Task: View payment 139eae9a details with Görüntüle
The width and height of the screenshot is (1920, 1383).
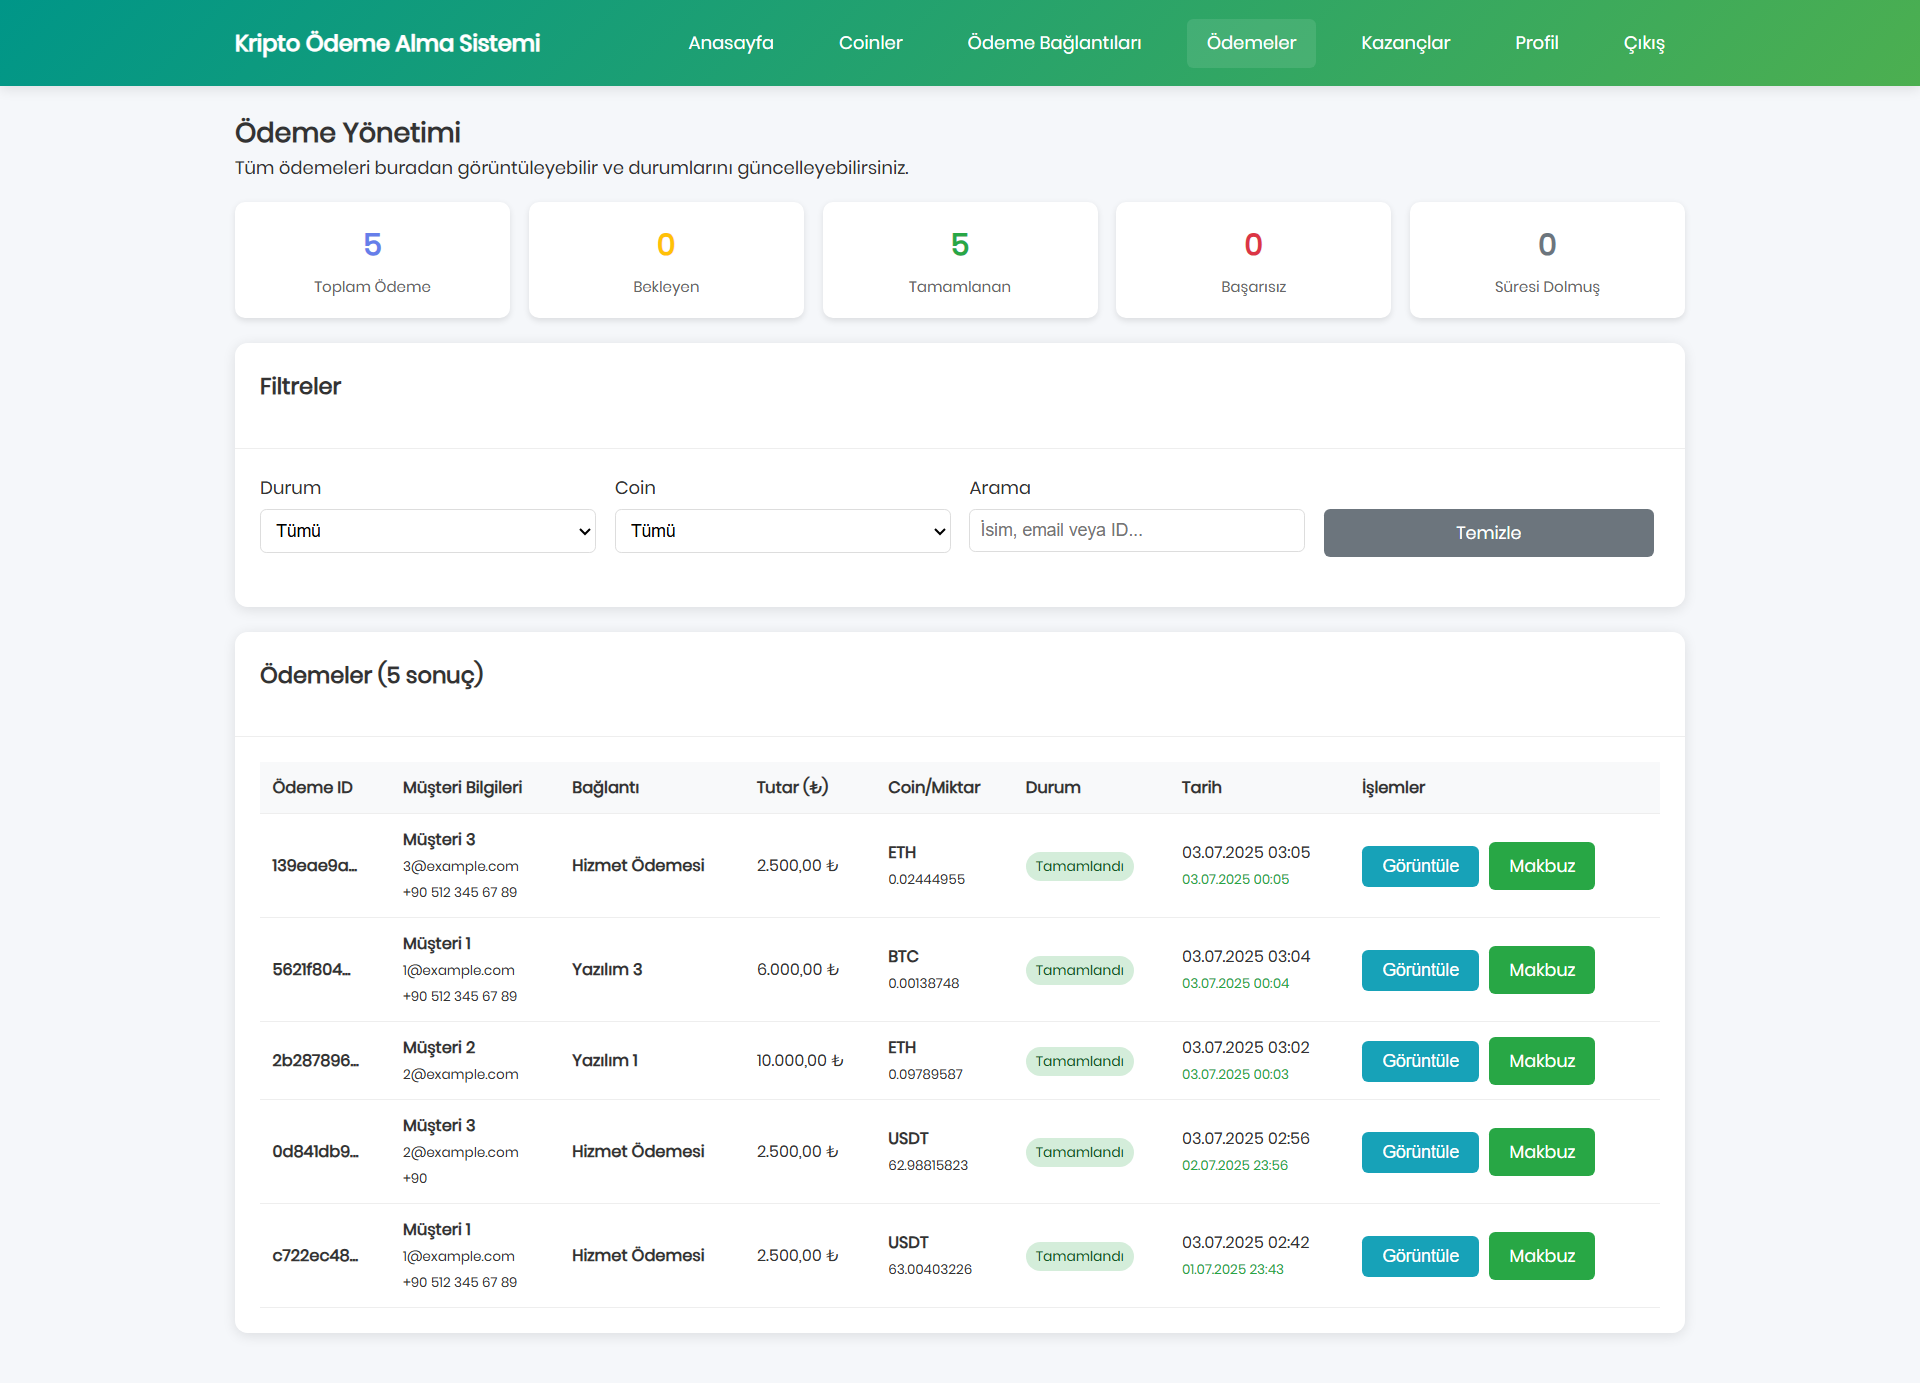Action: click(x=1420, y=866)
